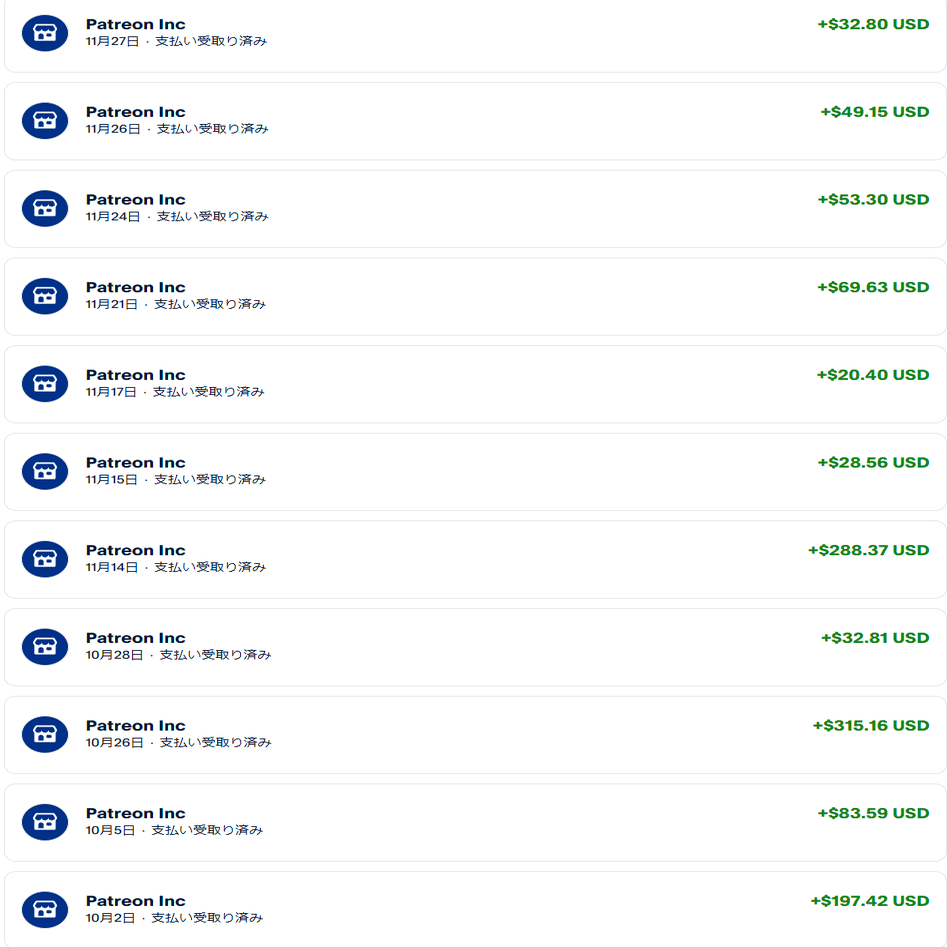Select the store icon on the 10月5日 transaction
This screenshot has width=947, height=947.
pyautogui.click(x=45, y=822)
